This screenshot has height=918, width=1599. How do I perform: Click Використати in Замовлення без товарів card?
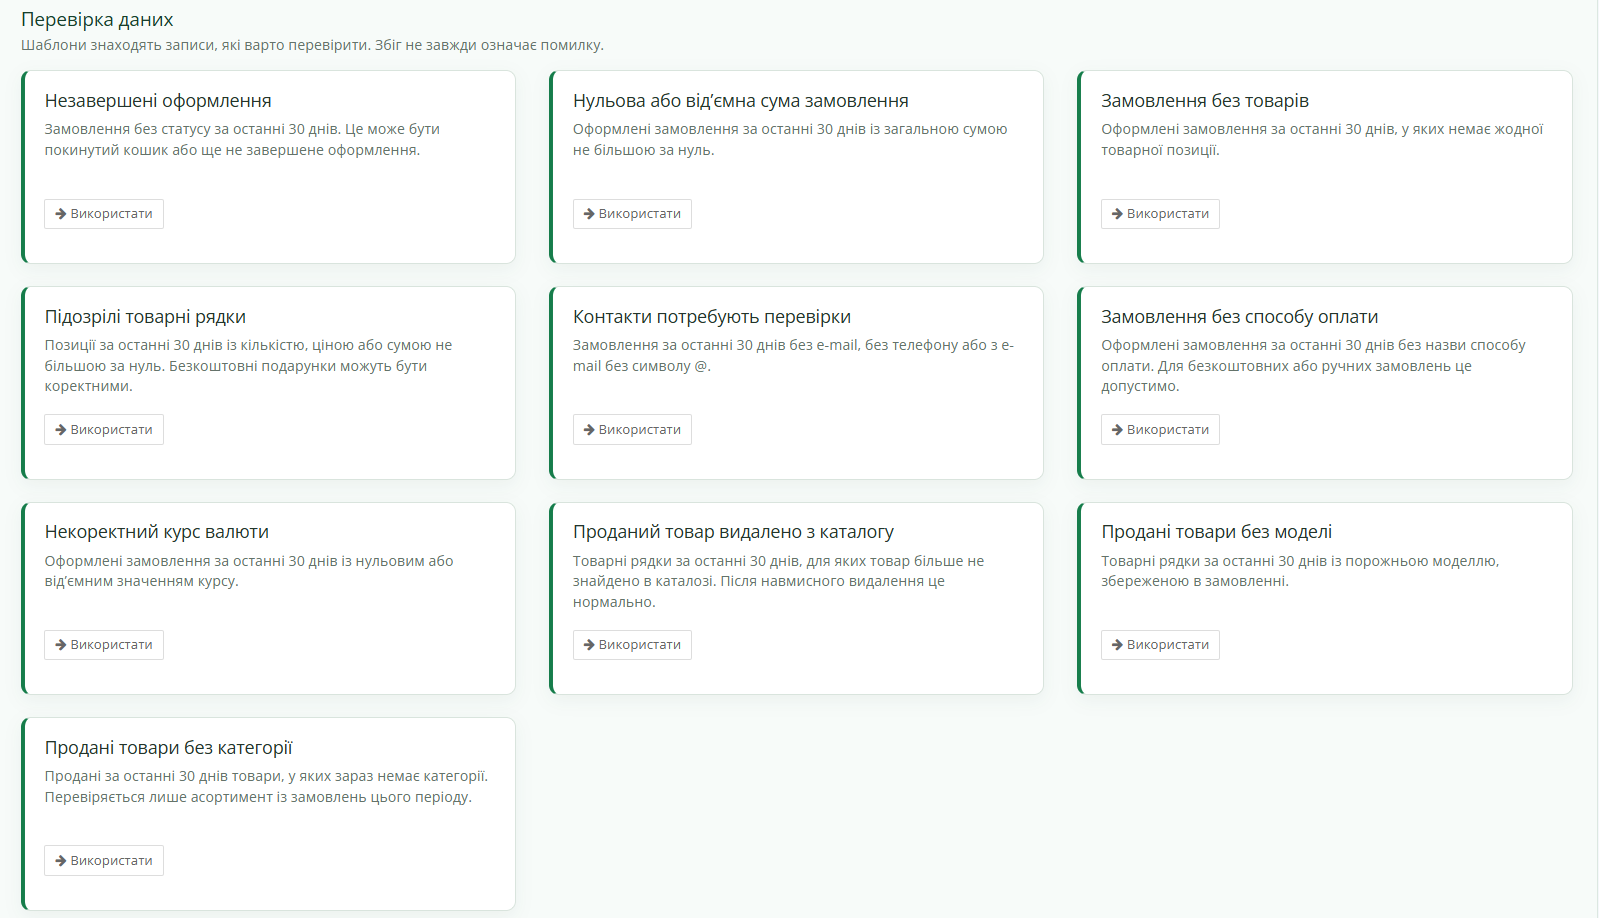click(x=1160, y=214)
